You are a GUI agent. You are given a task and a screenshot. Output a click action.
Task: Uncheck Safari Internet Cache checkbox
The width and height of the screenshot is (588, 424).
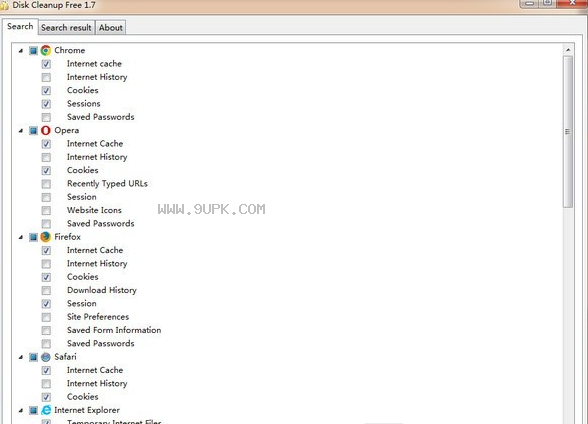(46, 370)
